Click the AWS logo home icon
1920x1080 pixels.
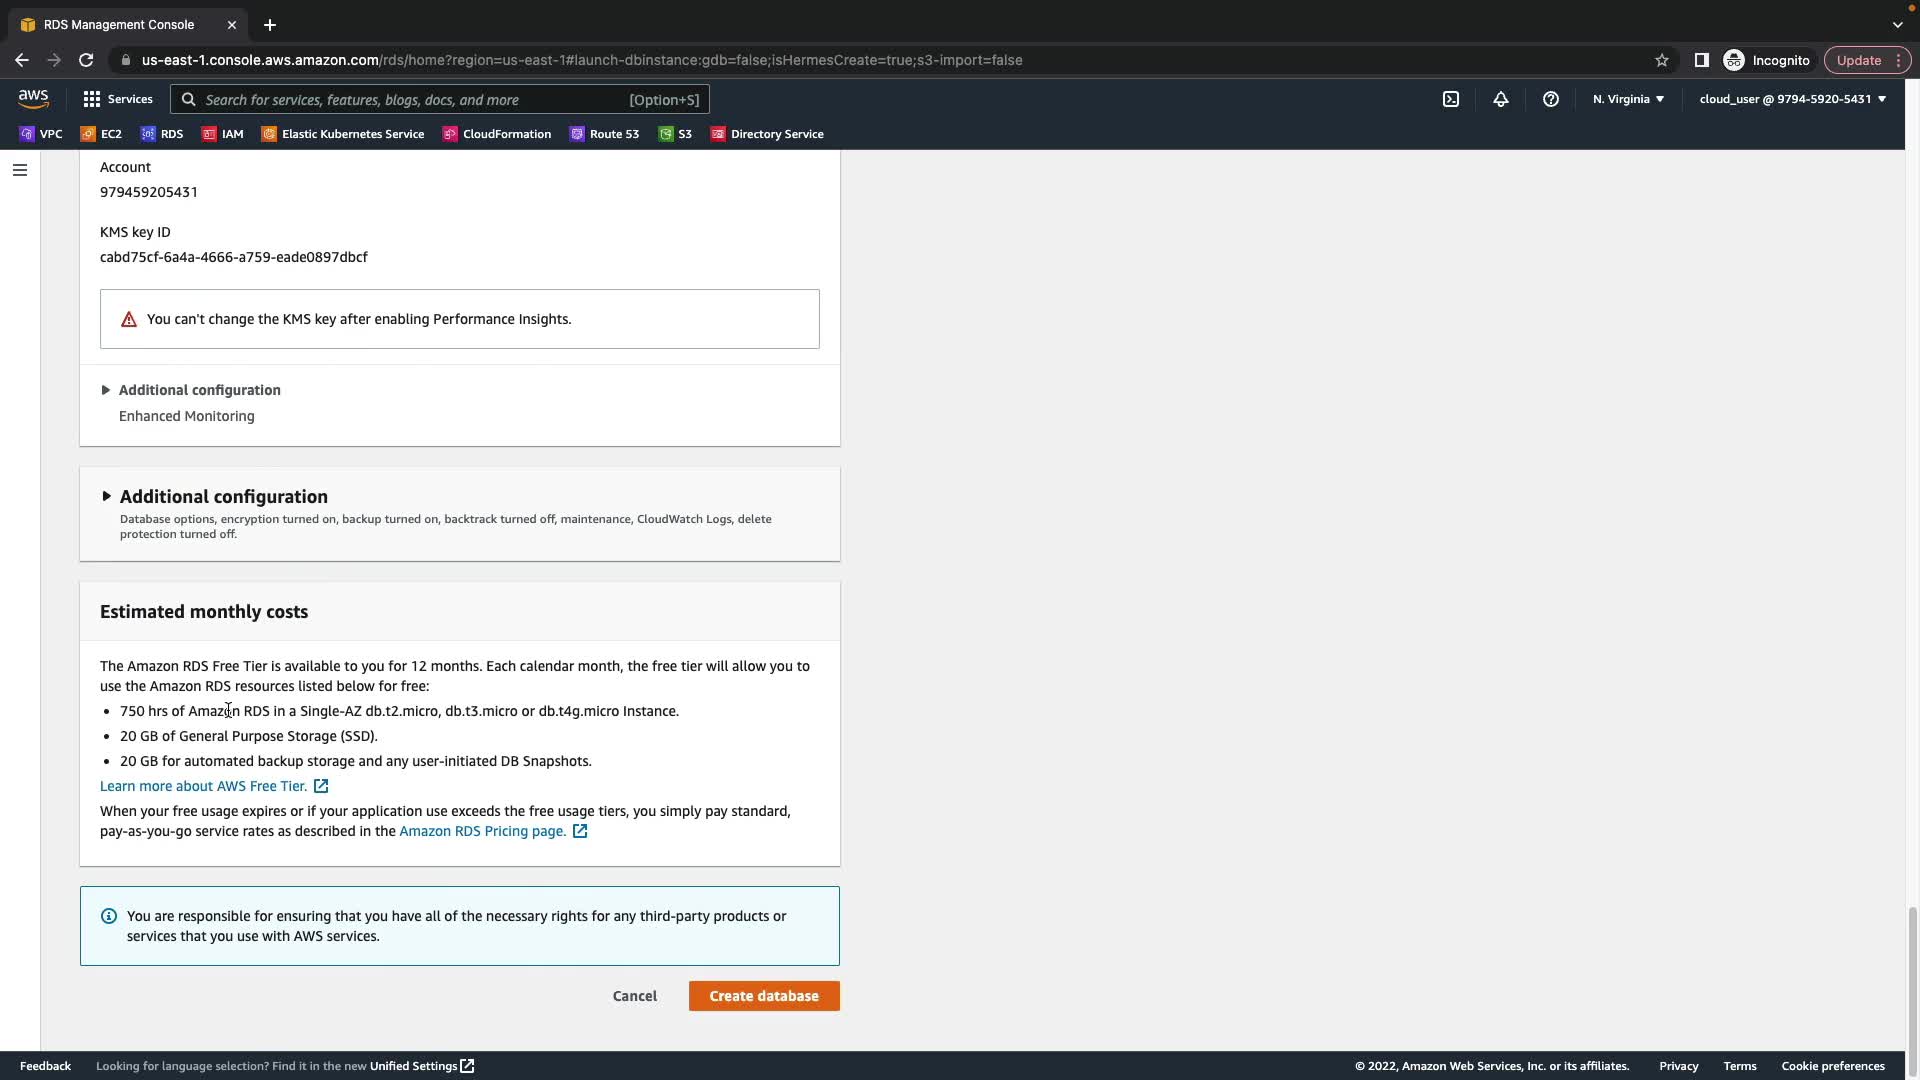33,98
